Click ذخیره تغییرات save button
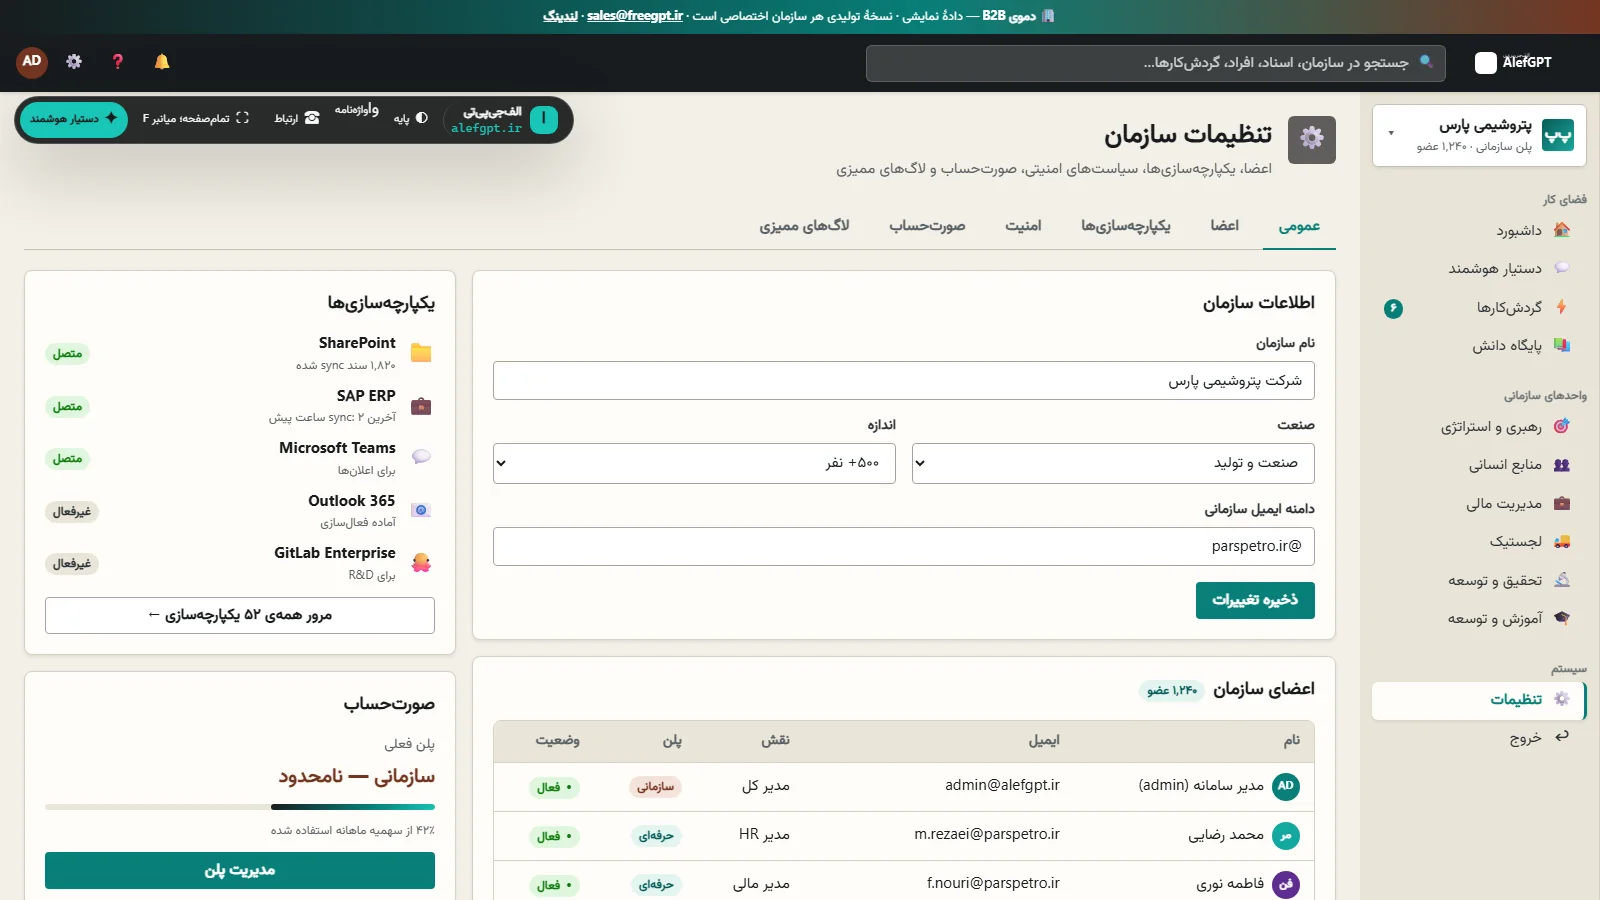 click(x=1255, y=600)
